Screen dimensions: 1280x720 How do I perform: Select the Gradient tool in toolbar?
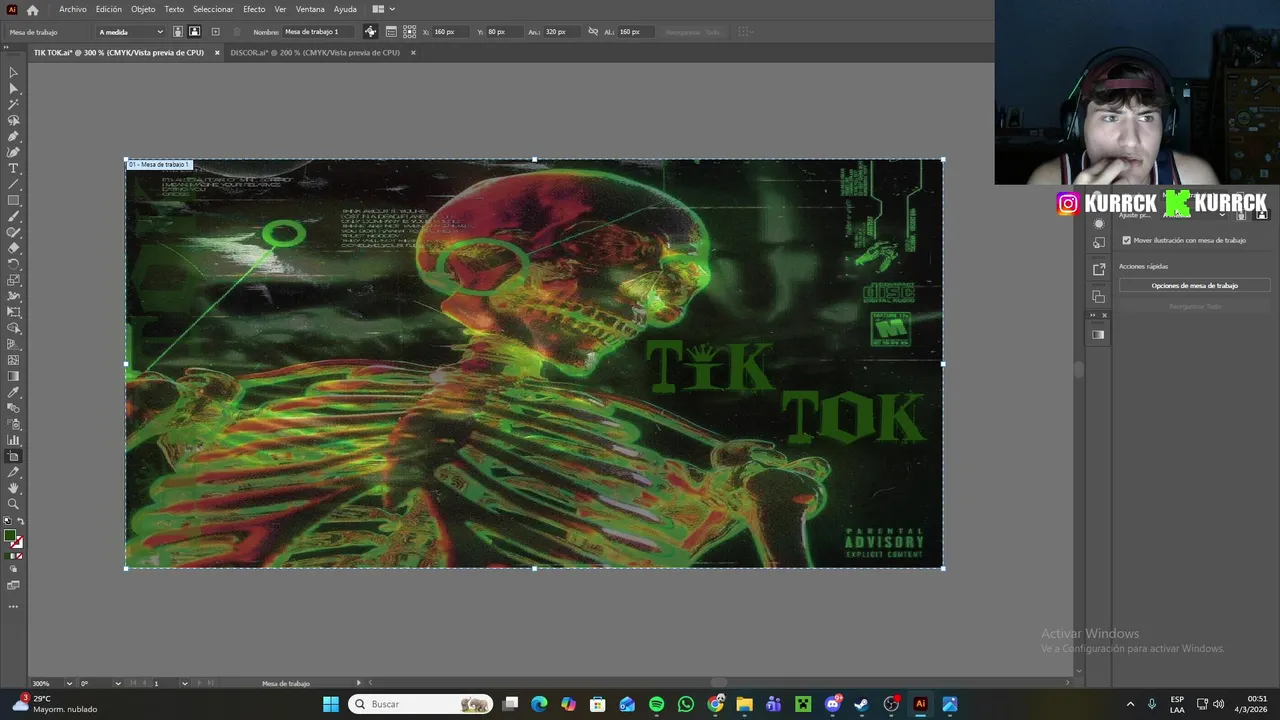(13, 377)
